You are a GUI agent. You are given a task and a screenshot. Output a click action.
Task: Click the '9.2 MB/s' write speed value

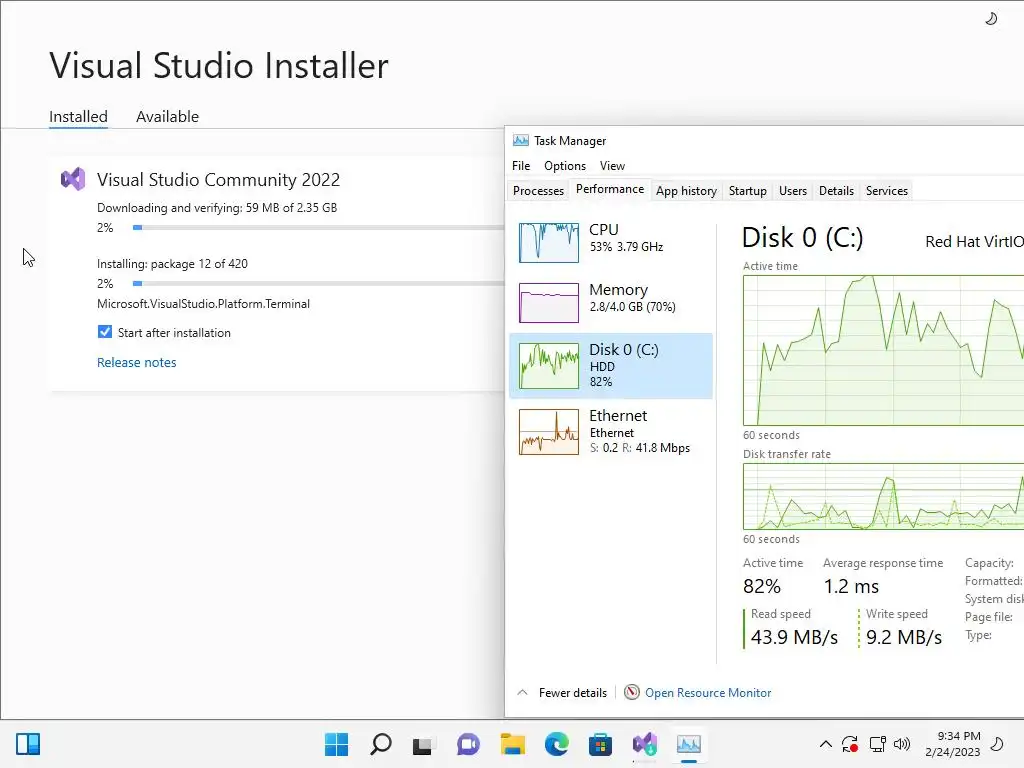[x=904, y=637]
